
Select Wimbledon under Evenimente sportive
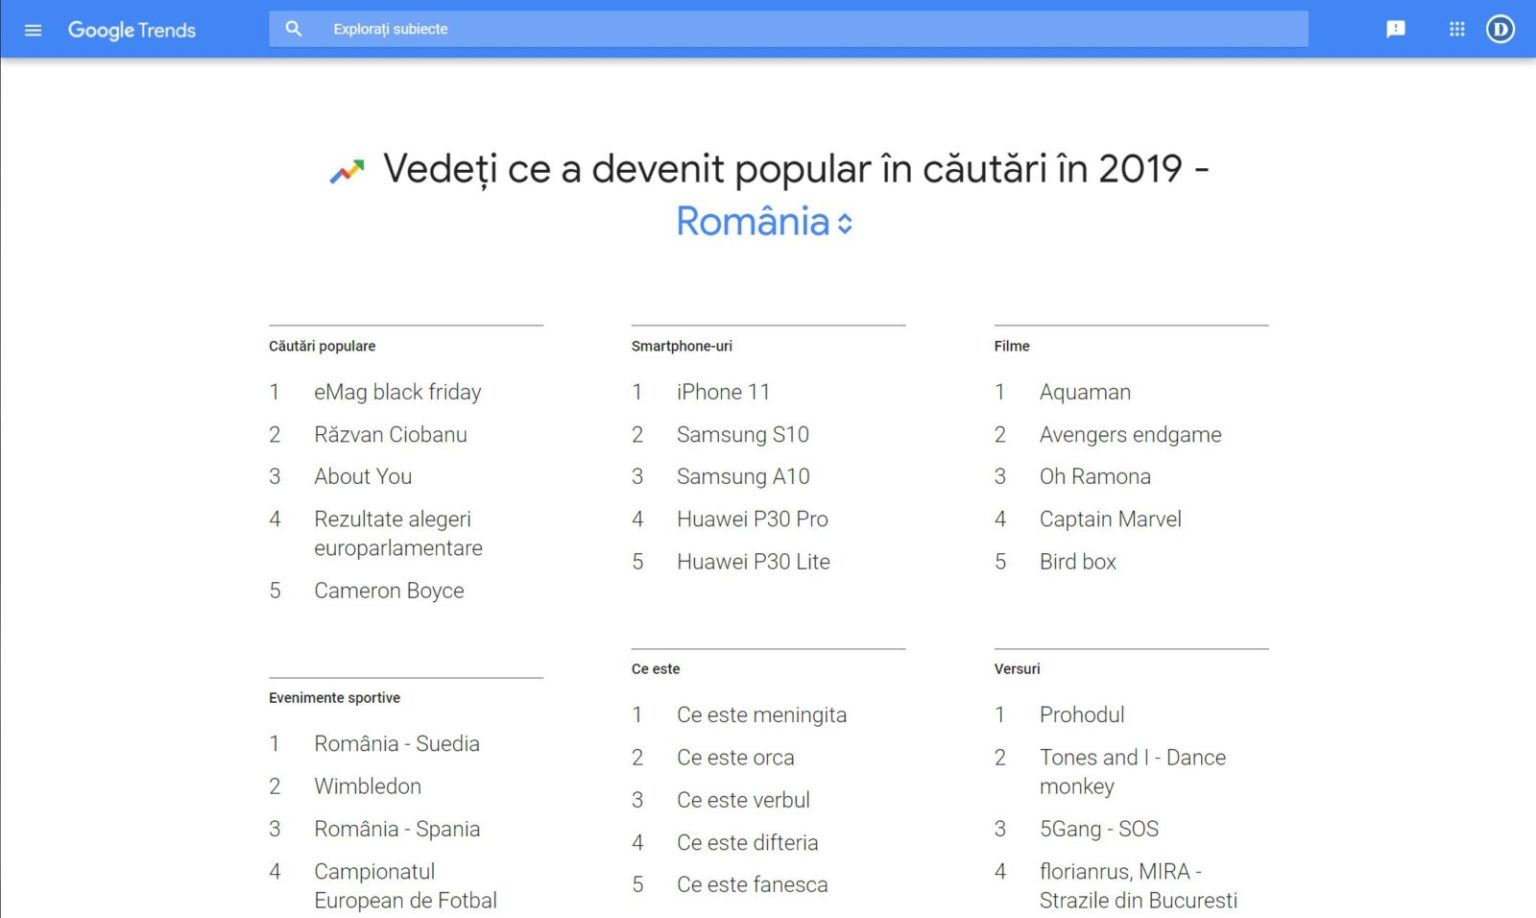click(x=367, y=787)
